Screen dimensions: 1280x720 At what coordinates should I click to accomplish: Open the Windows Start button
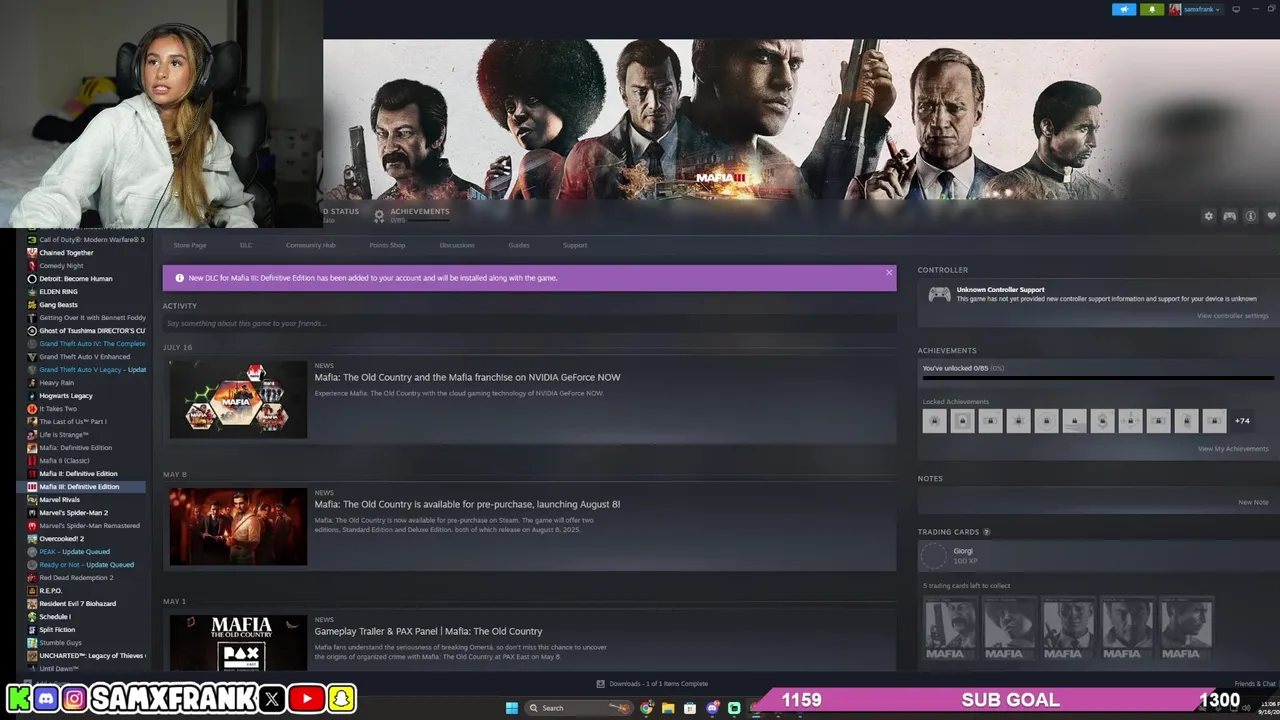click(512, 708)
